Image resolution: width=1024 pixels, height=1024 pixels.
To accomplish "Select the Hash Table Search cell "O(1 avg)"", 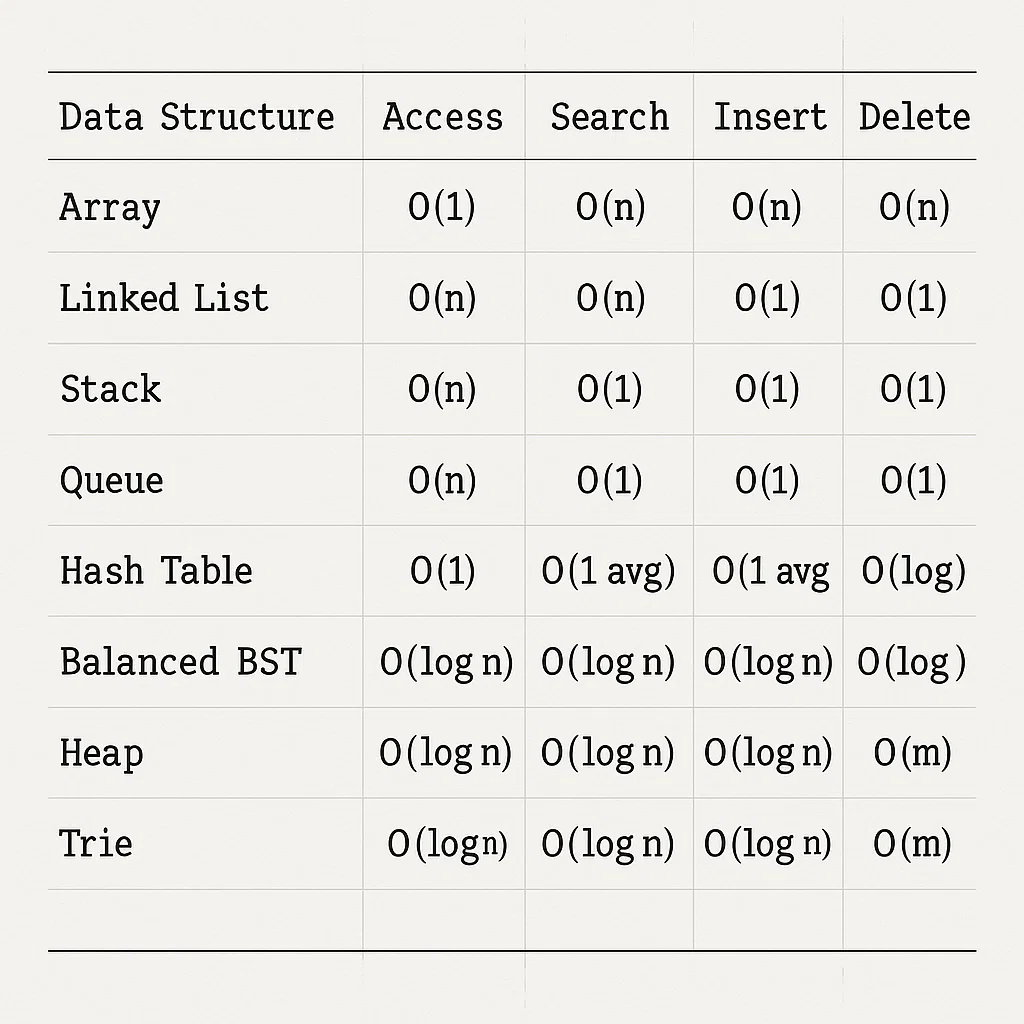I will click(608, 572).
